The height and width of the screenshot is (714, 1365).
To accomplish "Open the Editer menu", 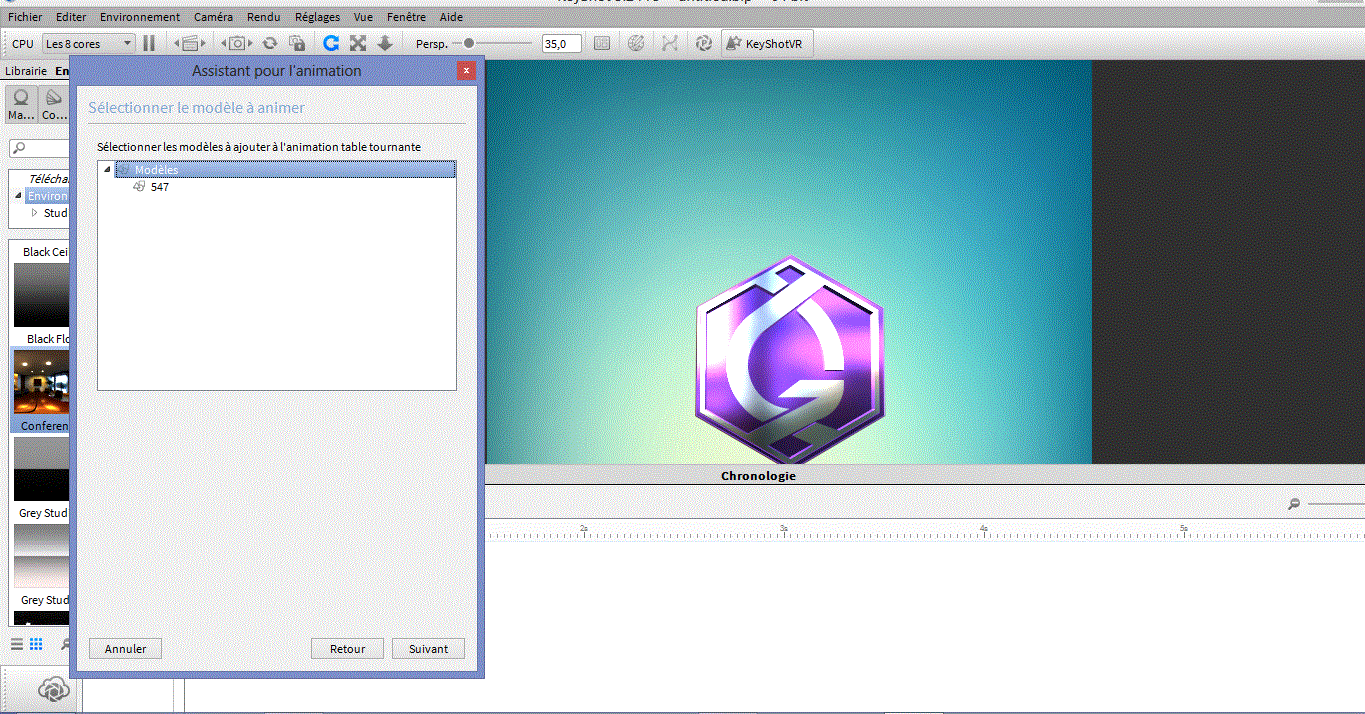I will [71, 17].
